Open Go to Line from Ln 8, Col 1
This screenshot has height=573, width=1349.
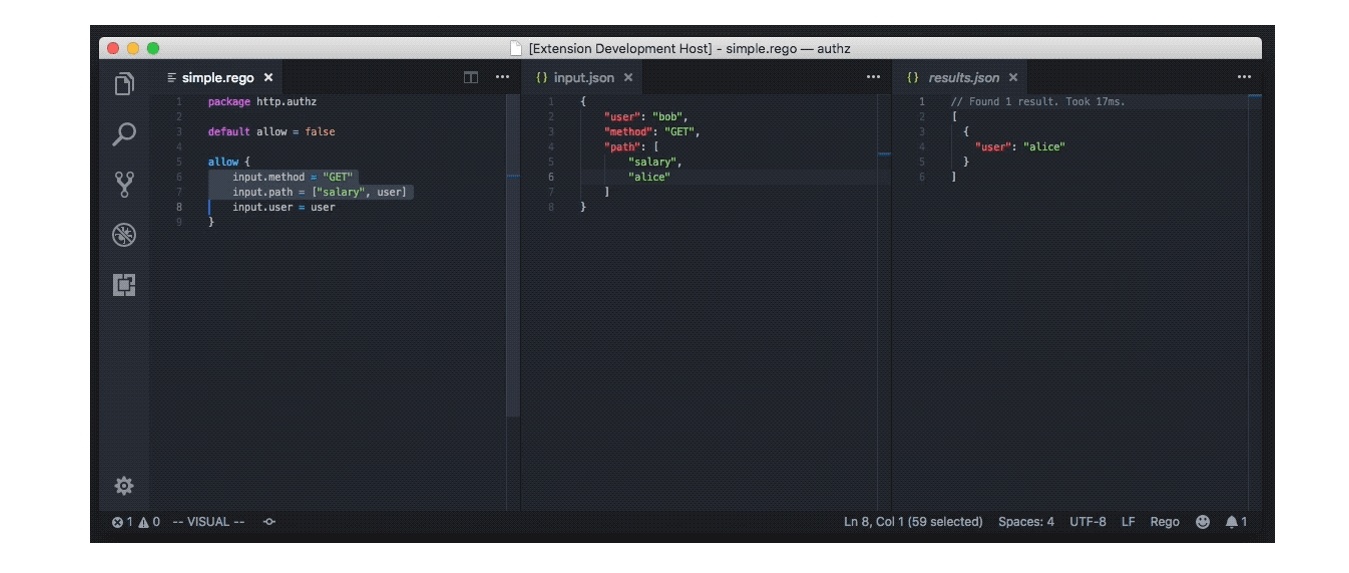(x=913, y=522)
